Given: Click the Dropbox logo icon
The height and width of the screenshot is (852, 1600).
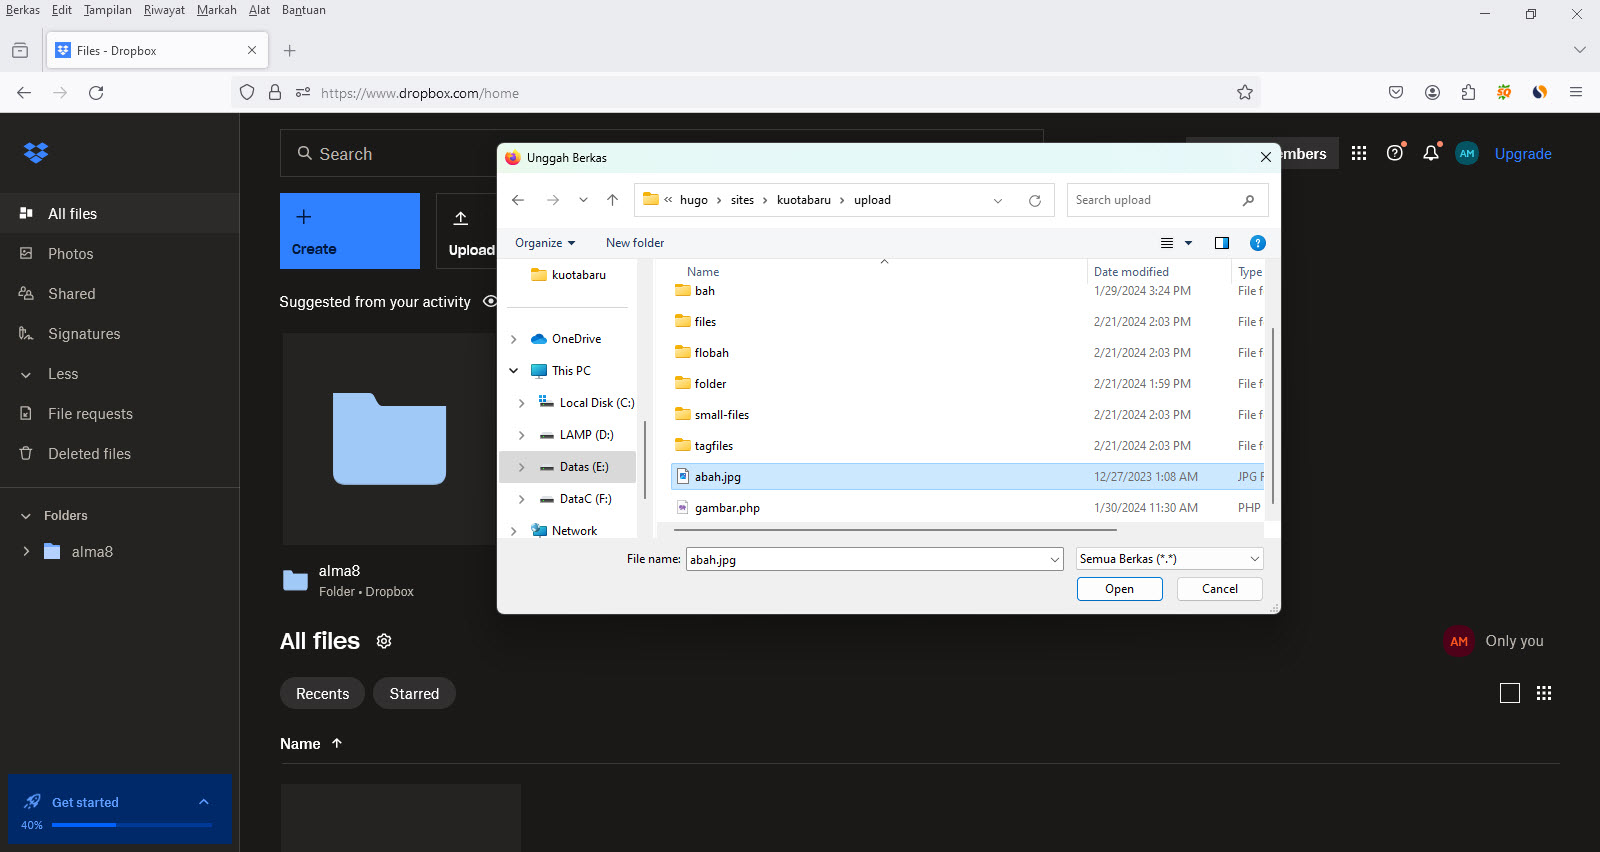Looking at the screenshot, I should pyautogui.click(x=36, y=153).
